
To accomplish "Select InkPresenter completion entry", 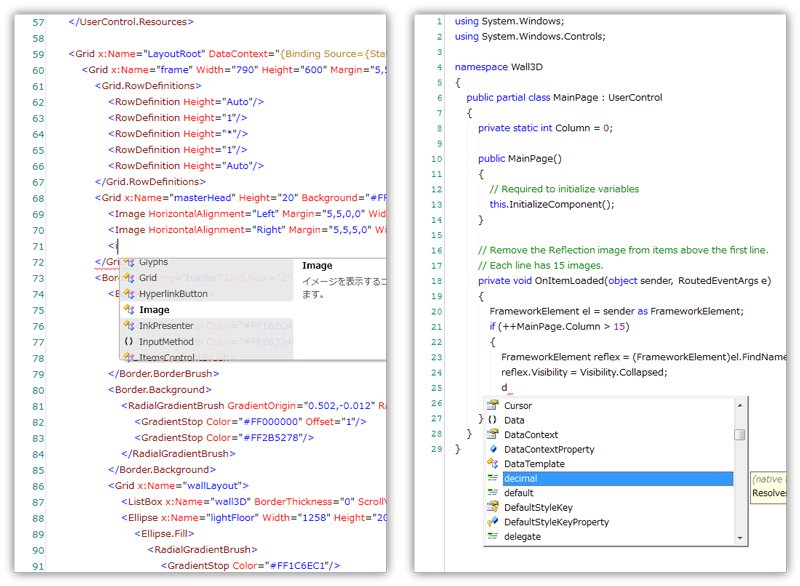I will pyautogui.click(x=166, y=326).
